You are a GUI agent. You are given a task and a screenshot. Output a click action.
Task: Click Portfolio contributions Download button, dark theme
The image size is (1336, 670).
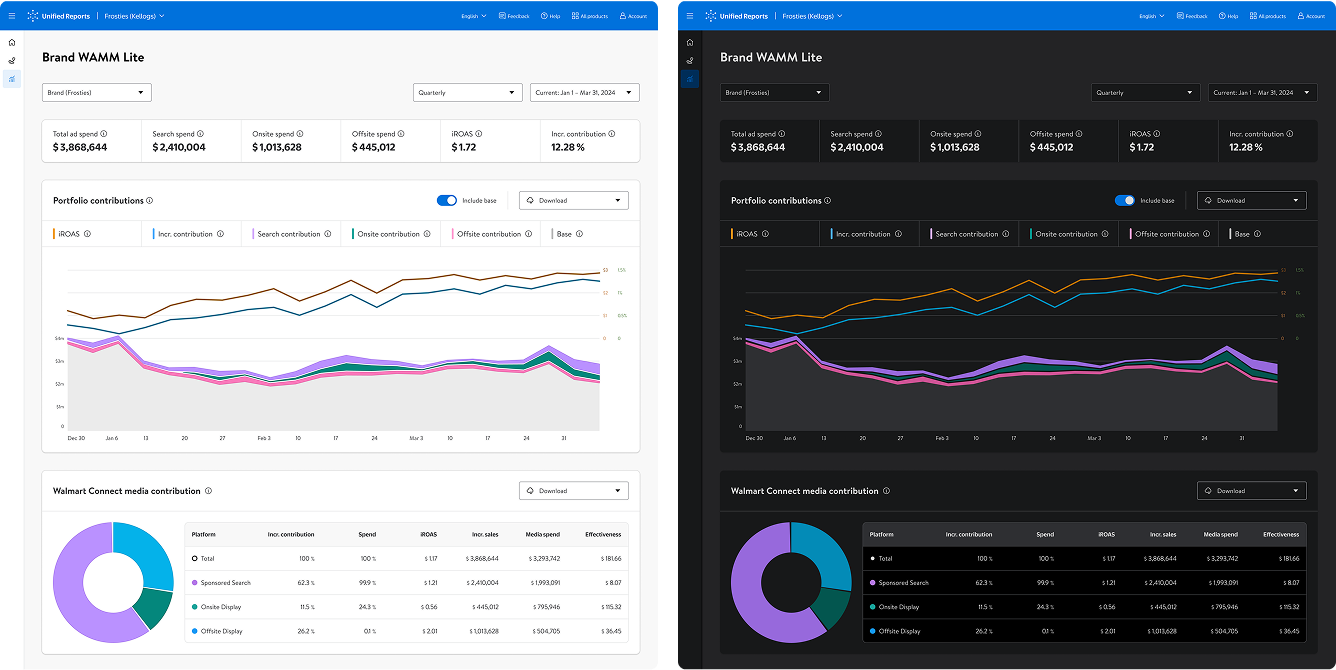tap(1251, 201)
